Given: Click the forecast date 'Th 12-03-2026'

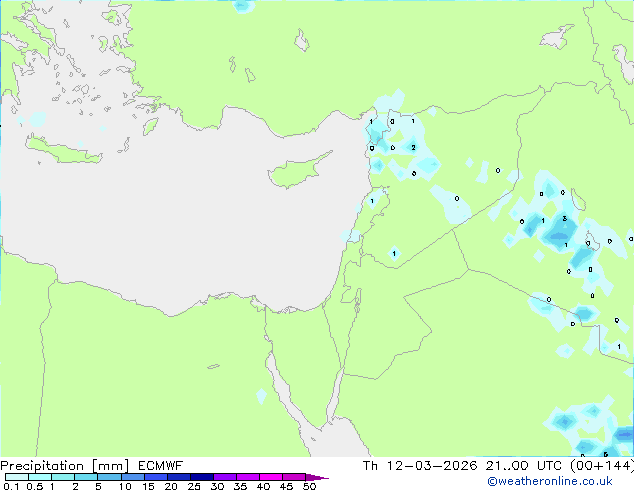Looking at the screenshot, I should (420, 466).
